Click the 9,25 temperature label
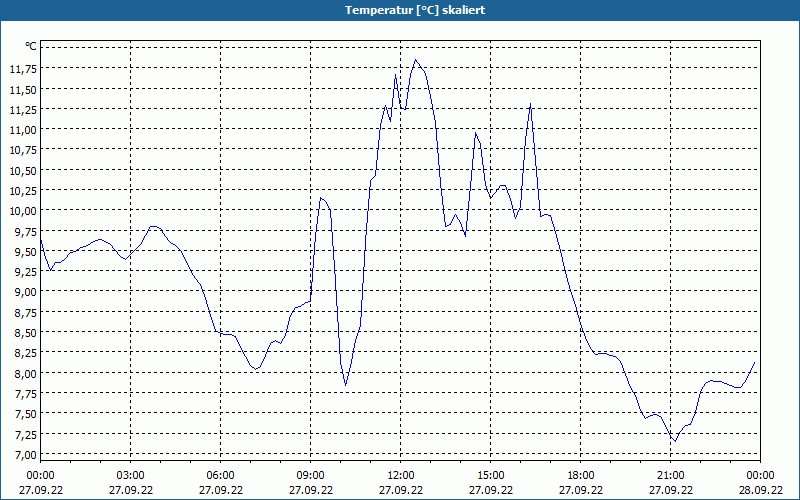Screen dimensions: 800x500 (x=25, y=271)
